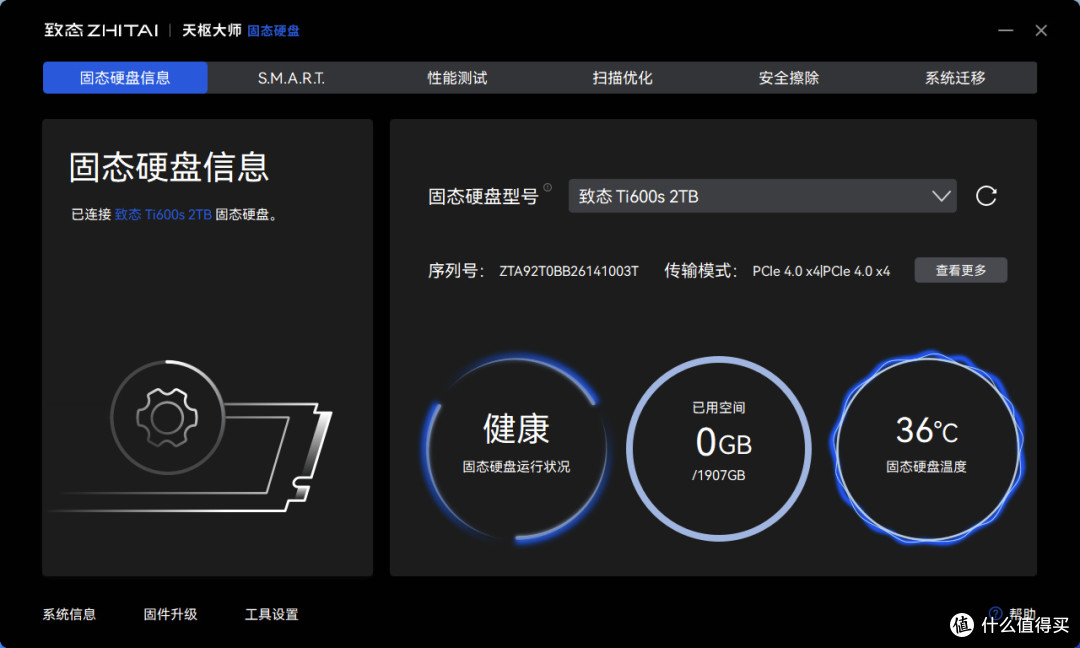Open the SSD model dropdown 致态 Ti600s 2TB

(x=762, y=196)
